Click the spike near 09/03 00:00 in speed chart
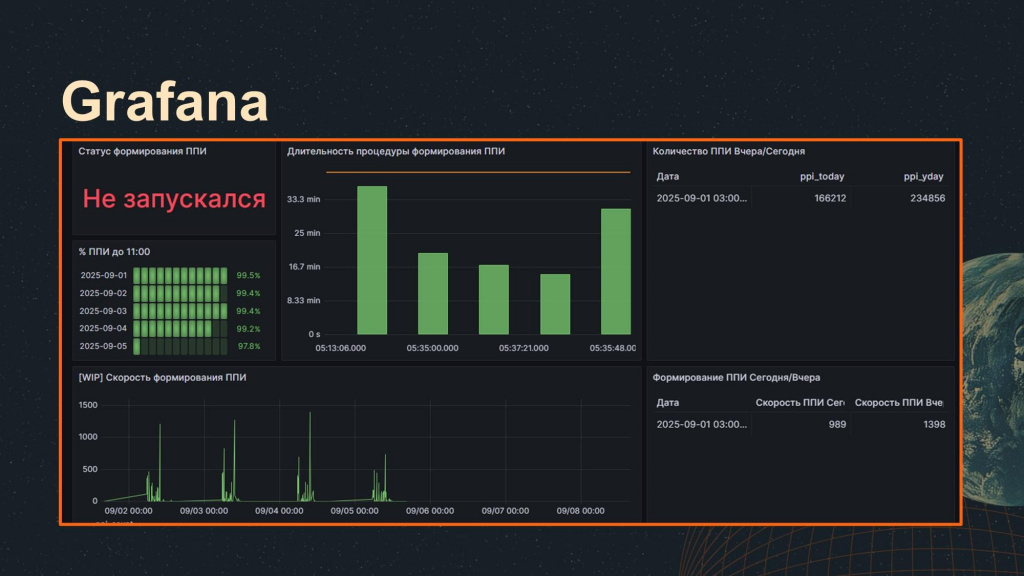This screenshot has width=1024, height=576. tap(234, 460)
